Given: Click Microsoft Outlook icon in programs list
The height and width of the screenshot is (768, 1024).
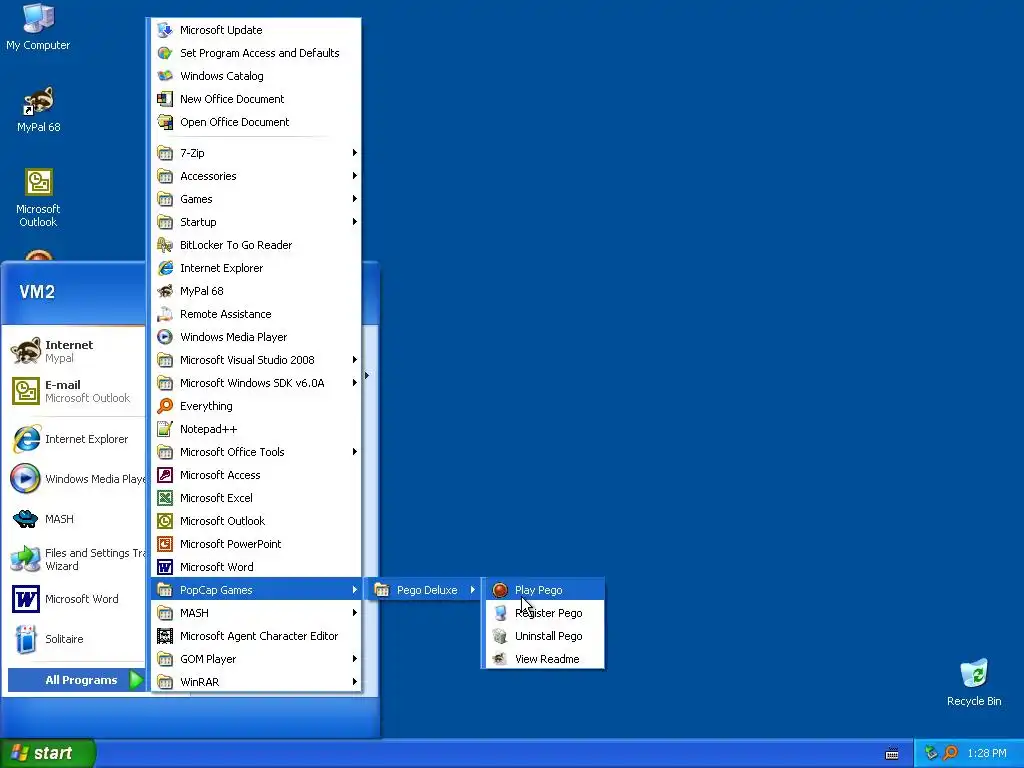Looking at the screenshot, I should (x=165, y=520).
